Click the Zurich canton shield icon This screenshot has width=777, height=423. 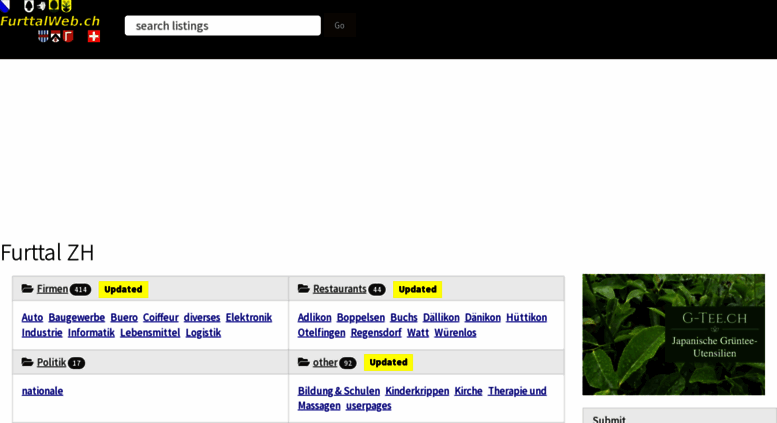tap(5, 5)
